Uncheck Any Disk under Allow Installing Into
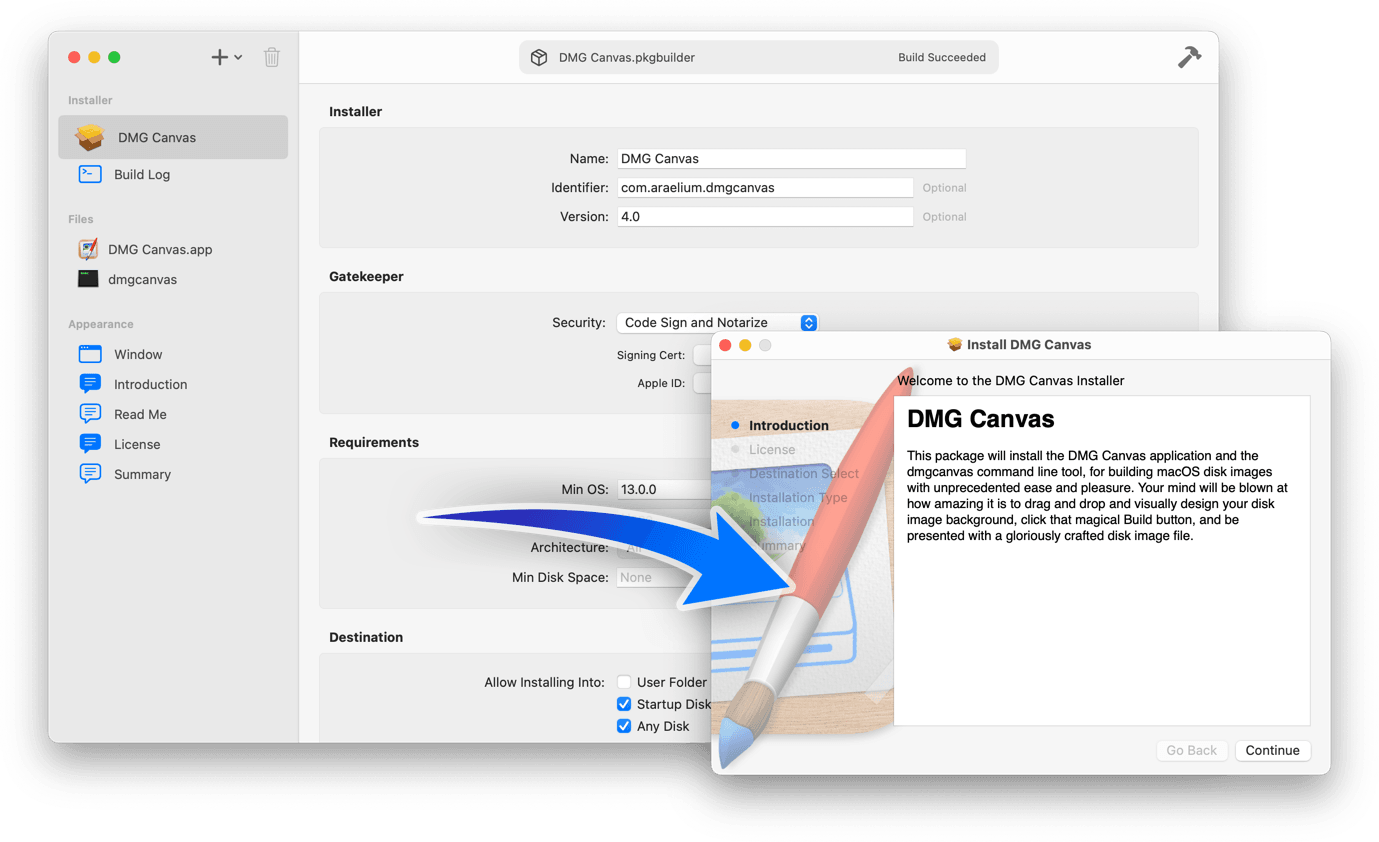The image size is (1379, 842). coord(624,726)
